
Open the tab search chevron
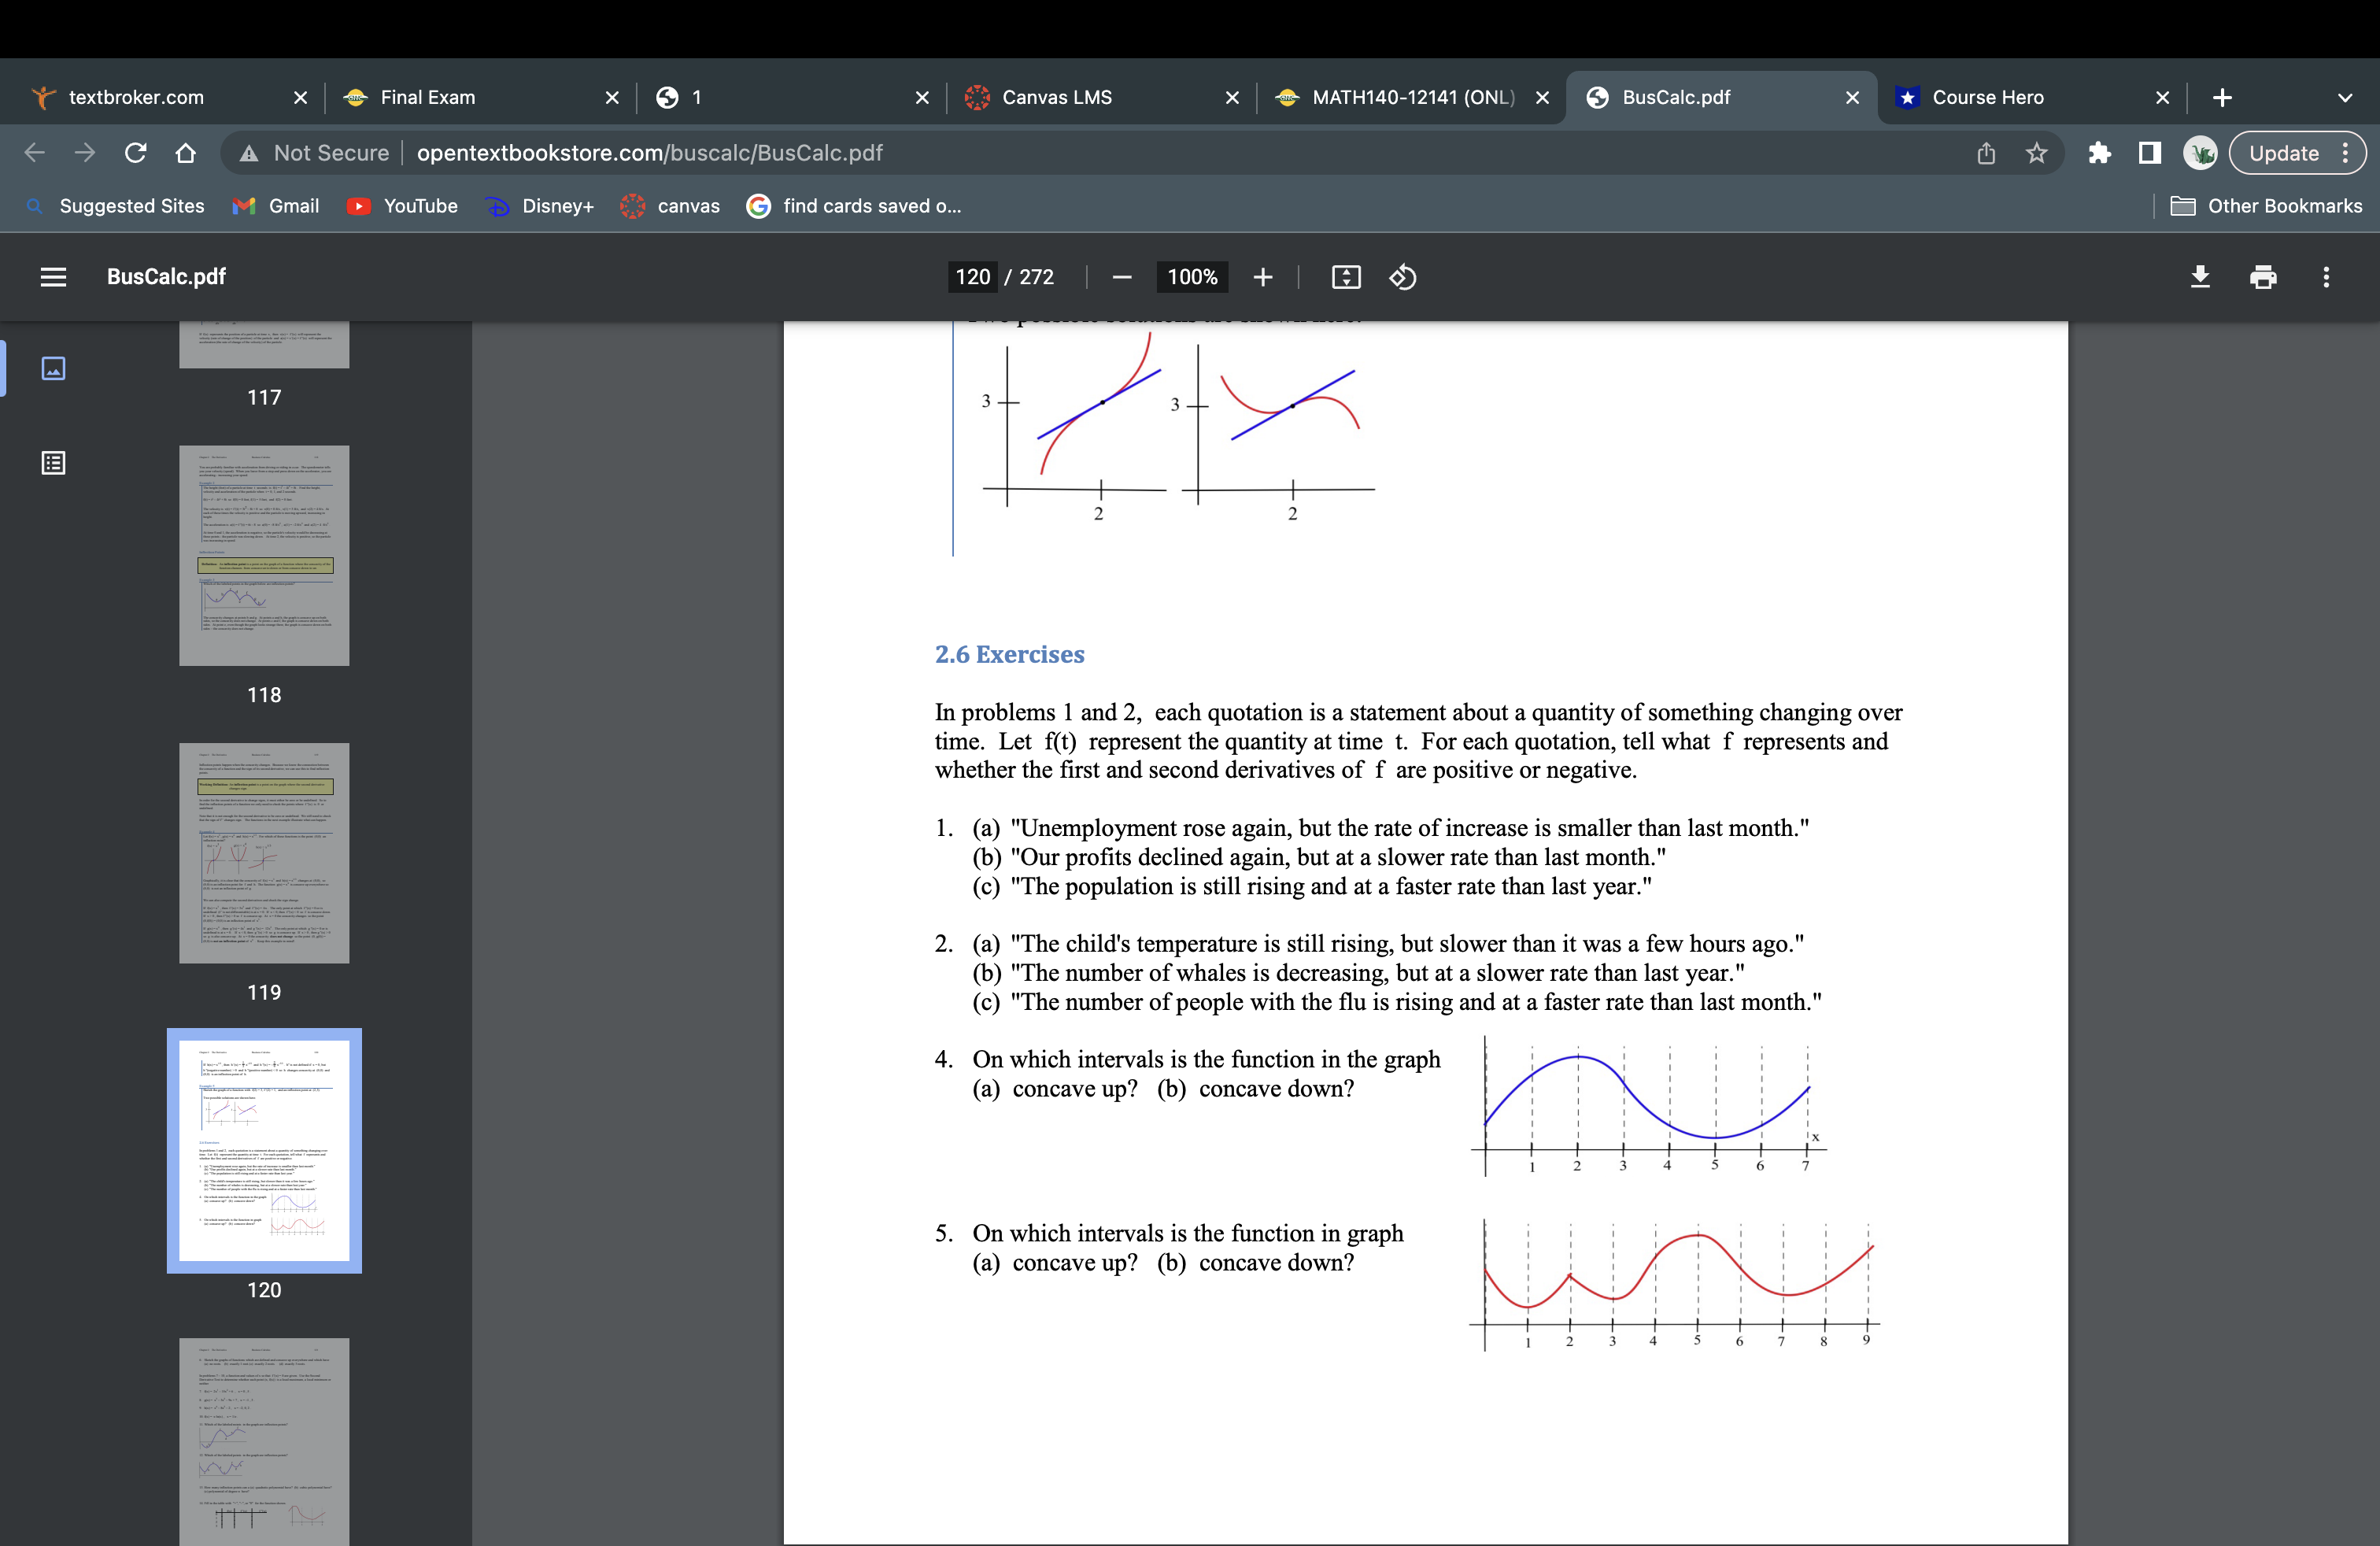click(x=2345, y=97)
